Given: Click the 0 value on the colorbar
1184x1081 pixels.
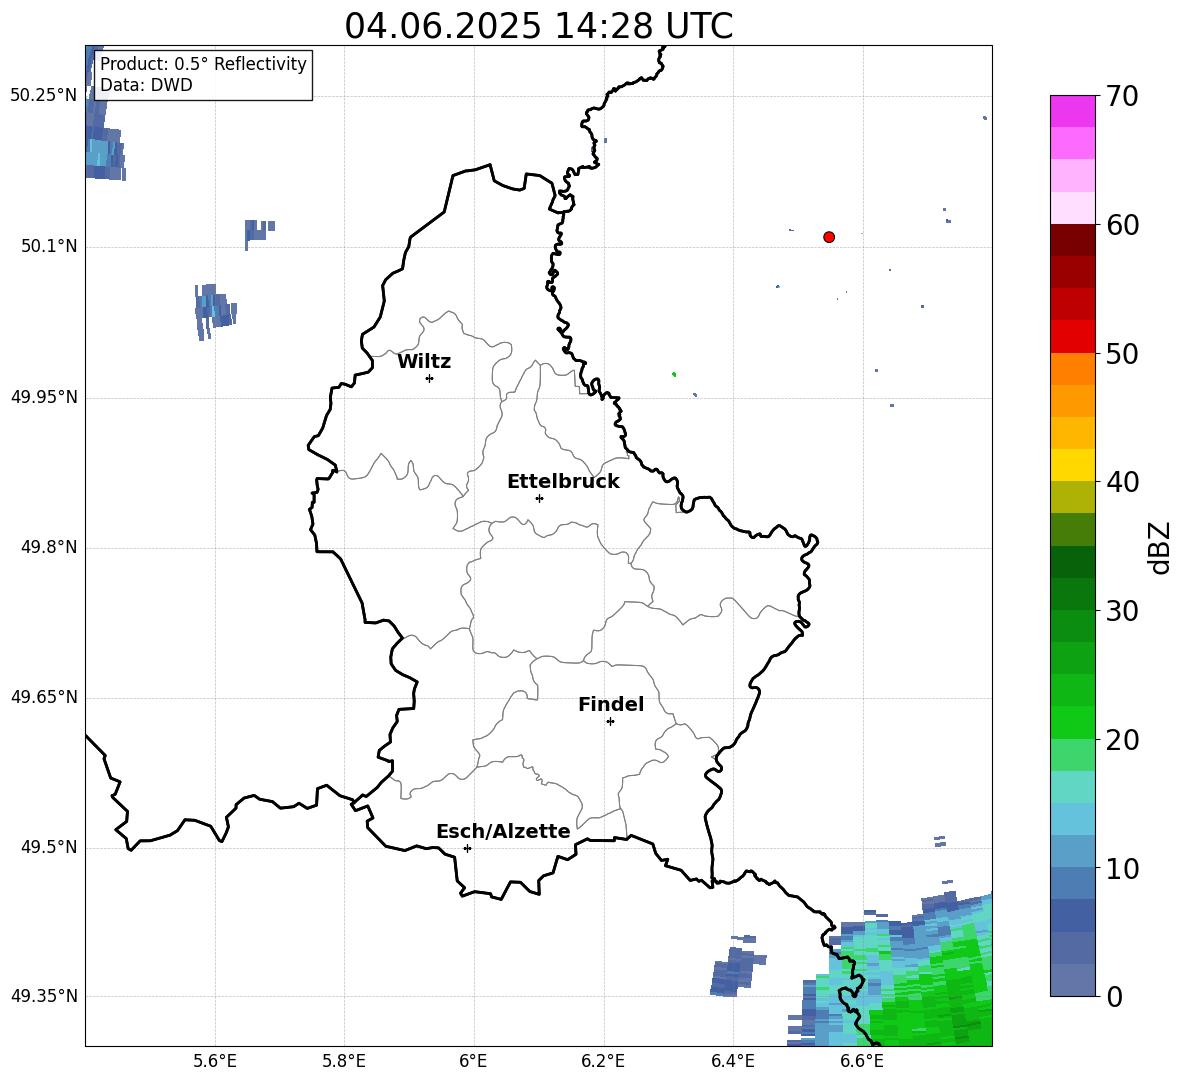Looking at the screenshot, I should (x=1114, y=996).
